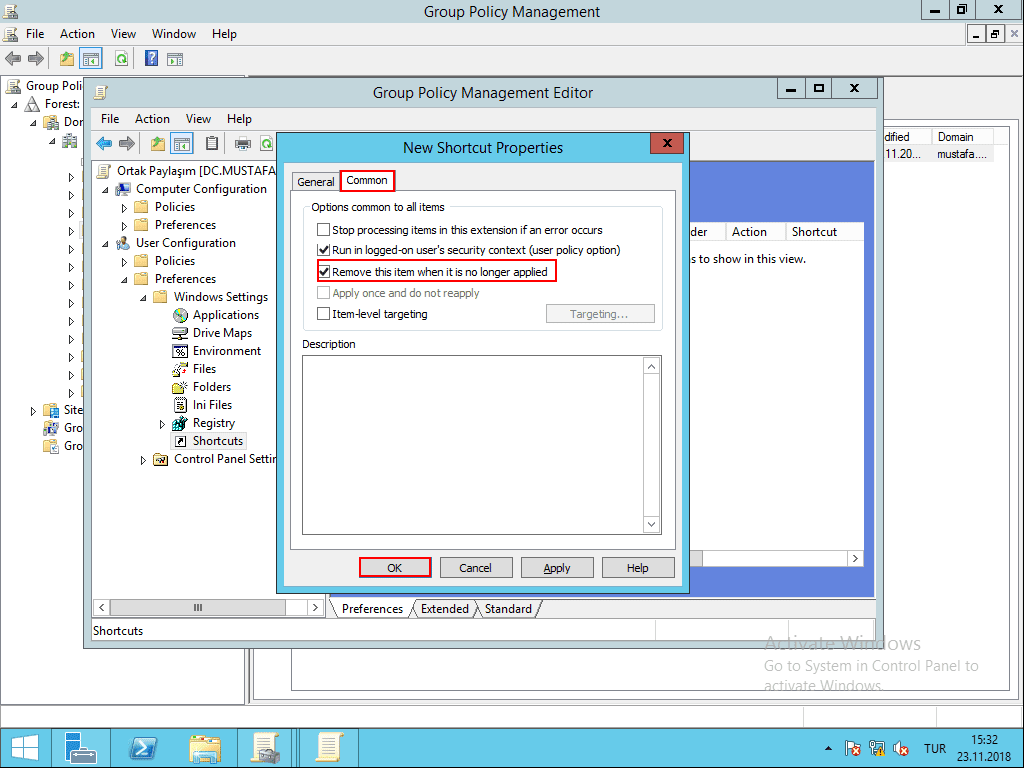Image resolution: width=1024 pixels, height=768 pixels.
Task: Click printer icon in Editor toolbar
Action: [x=242, y=143]
